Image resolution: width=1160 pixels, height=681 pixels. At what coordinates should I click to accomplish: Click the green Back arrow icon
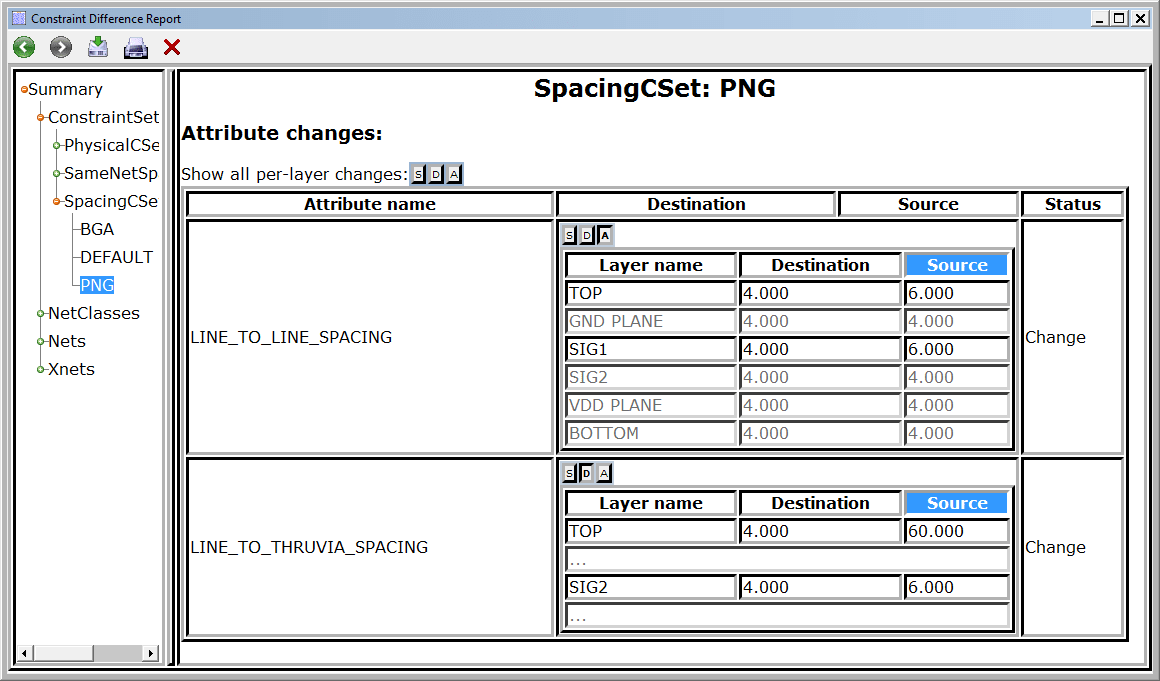(24, 47)
